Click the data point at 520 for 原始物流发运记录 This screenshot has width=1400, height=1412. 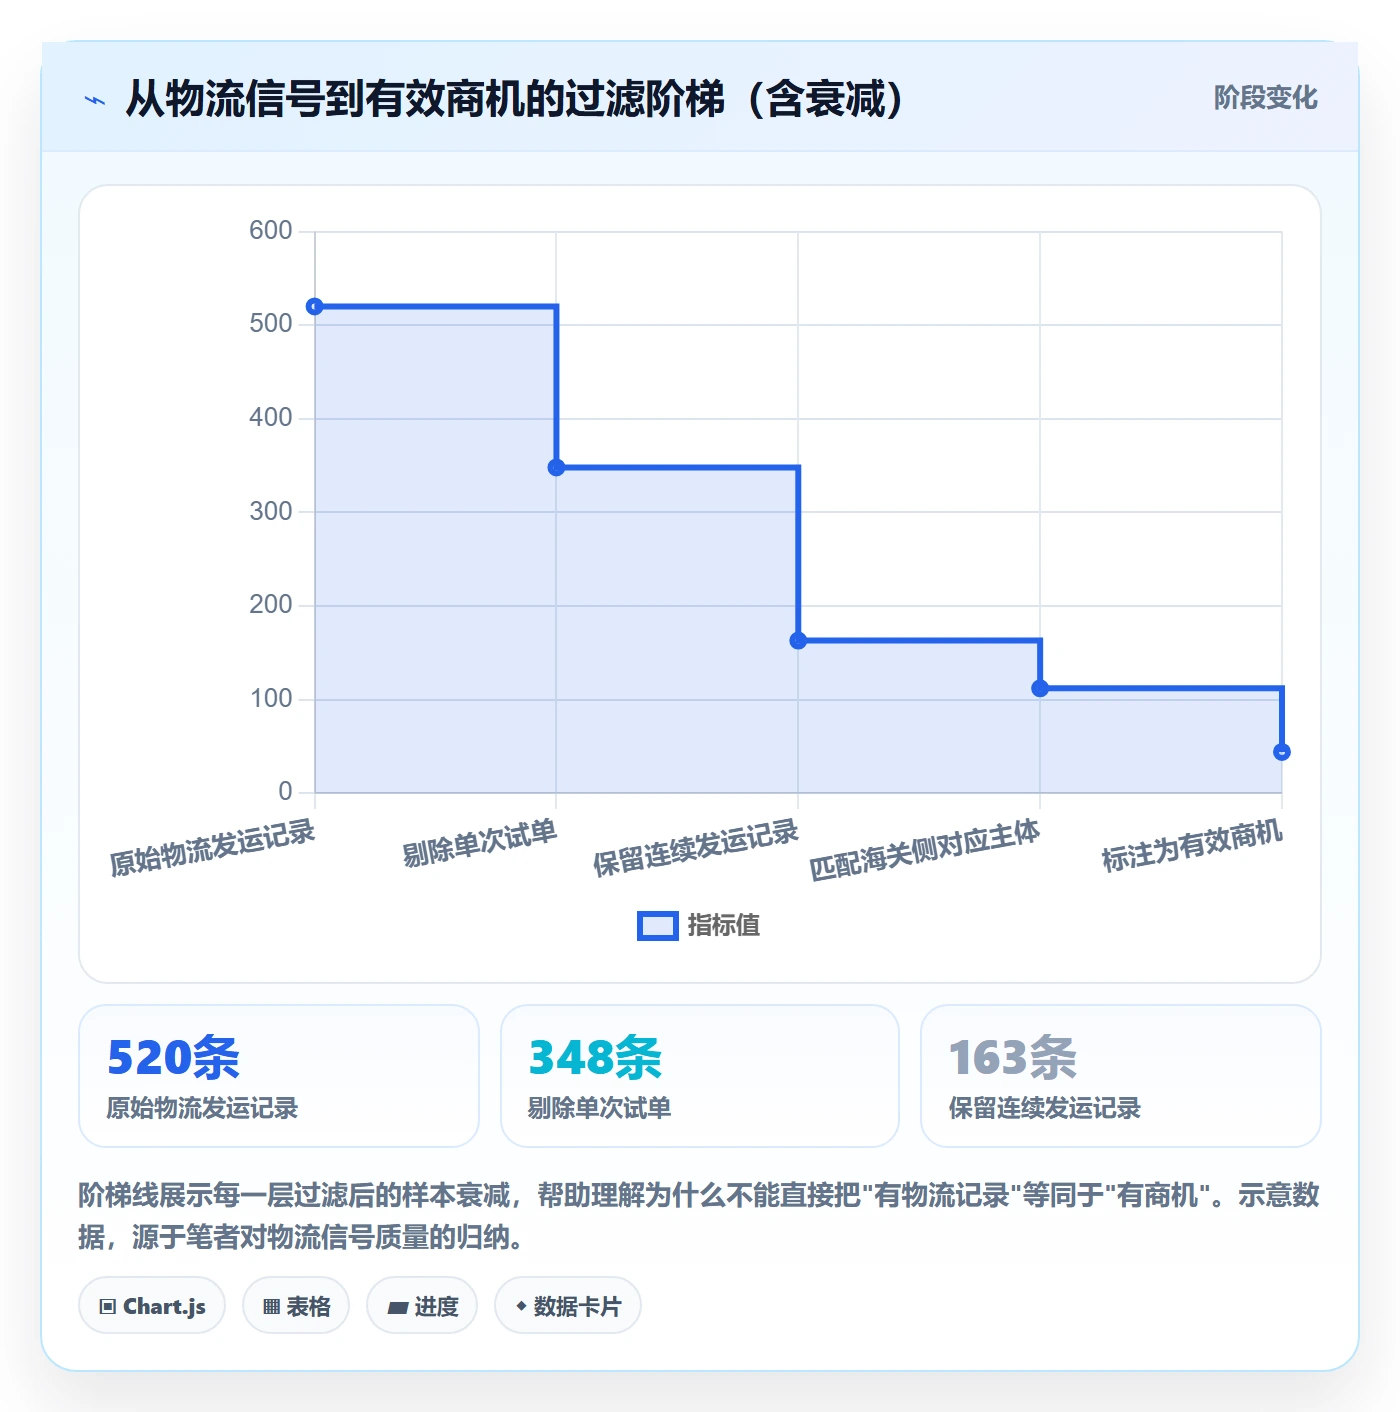click(x=315, y=306)
